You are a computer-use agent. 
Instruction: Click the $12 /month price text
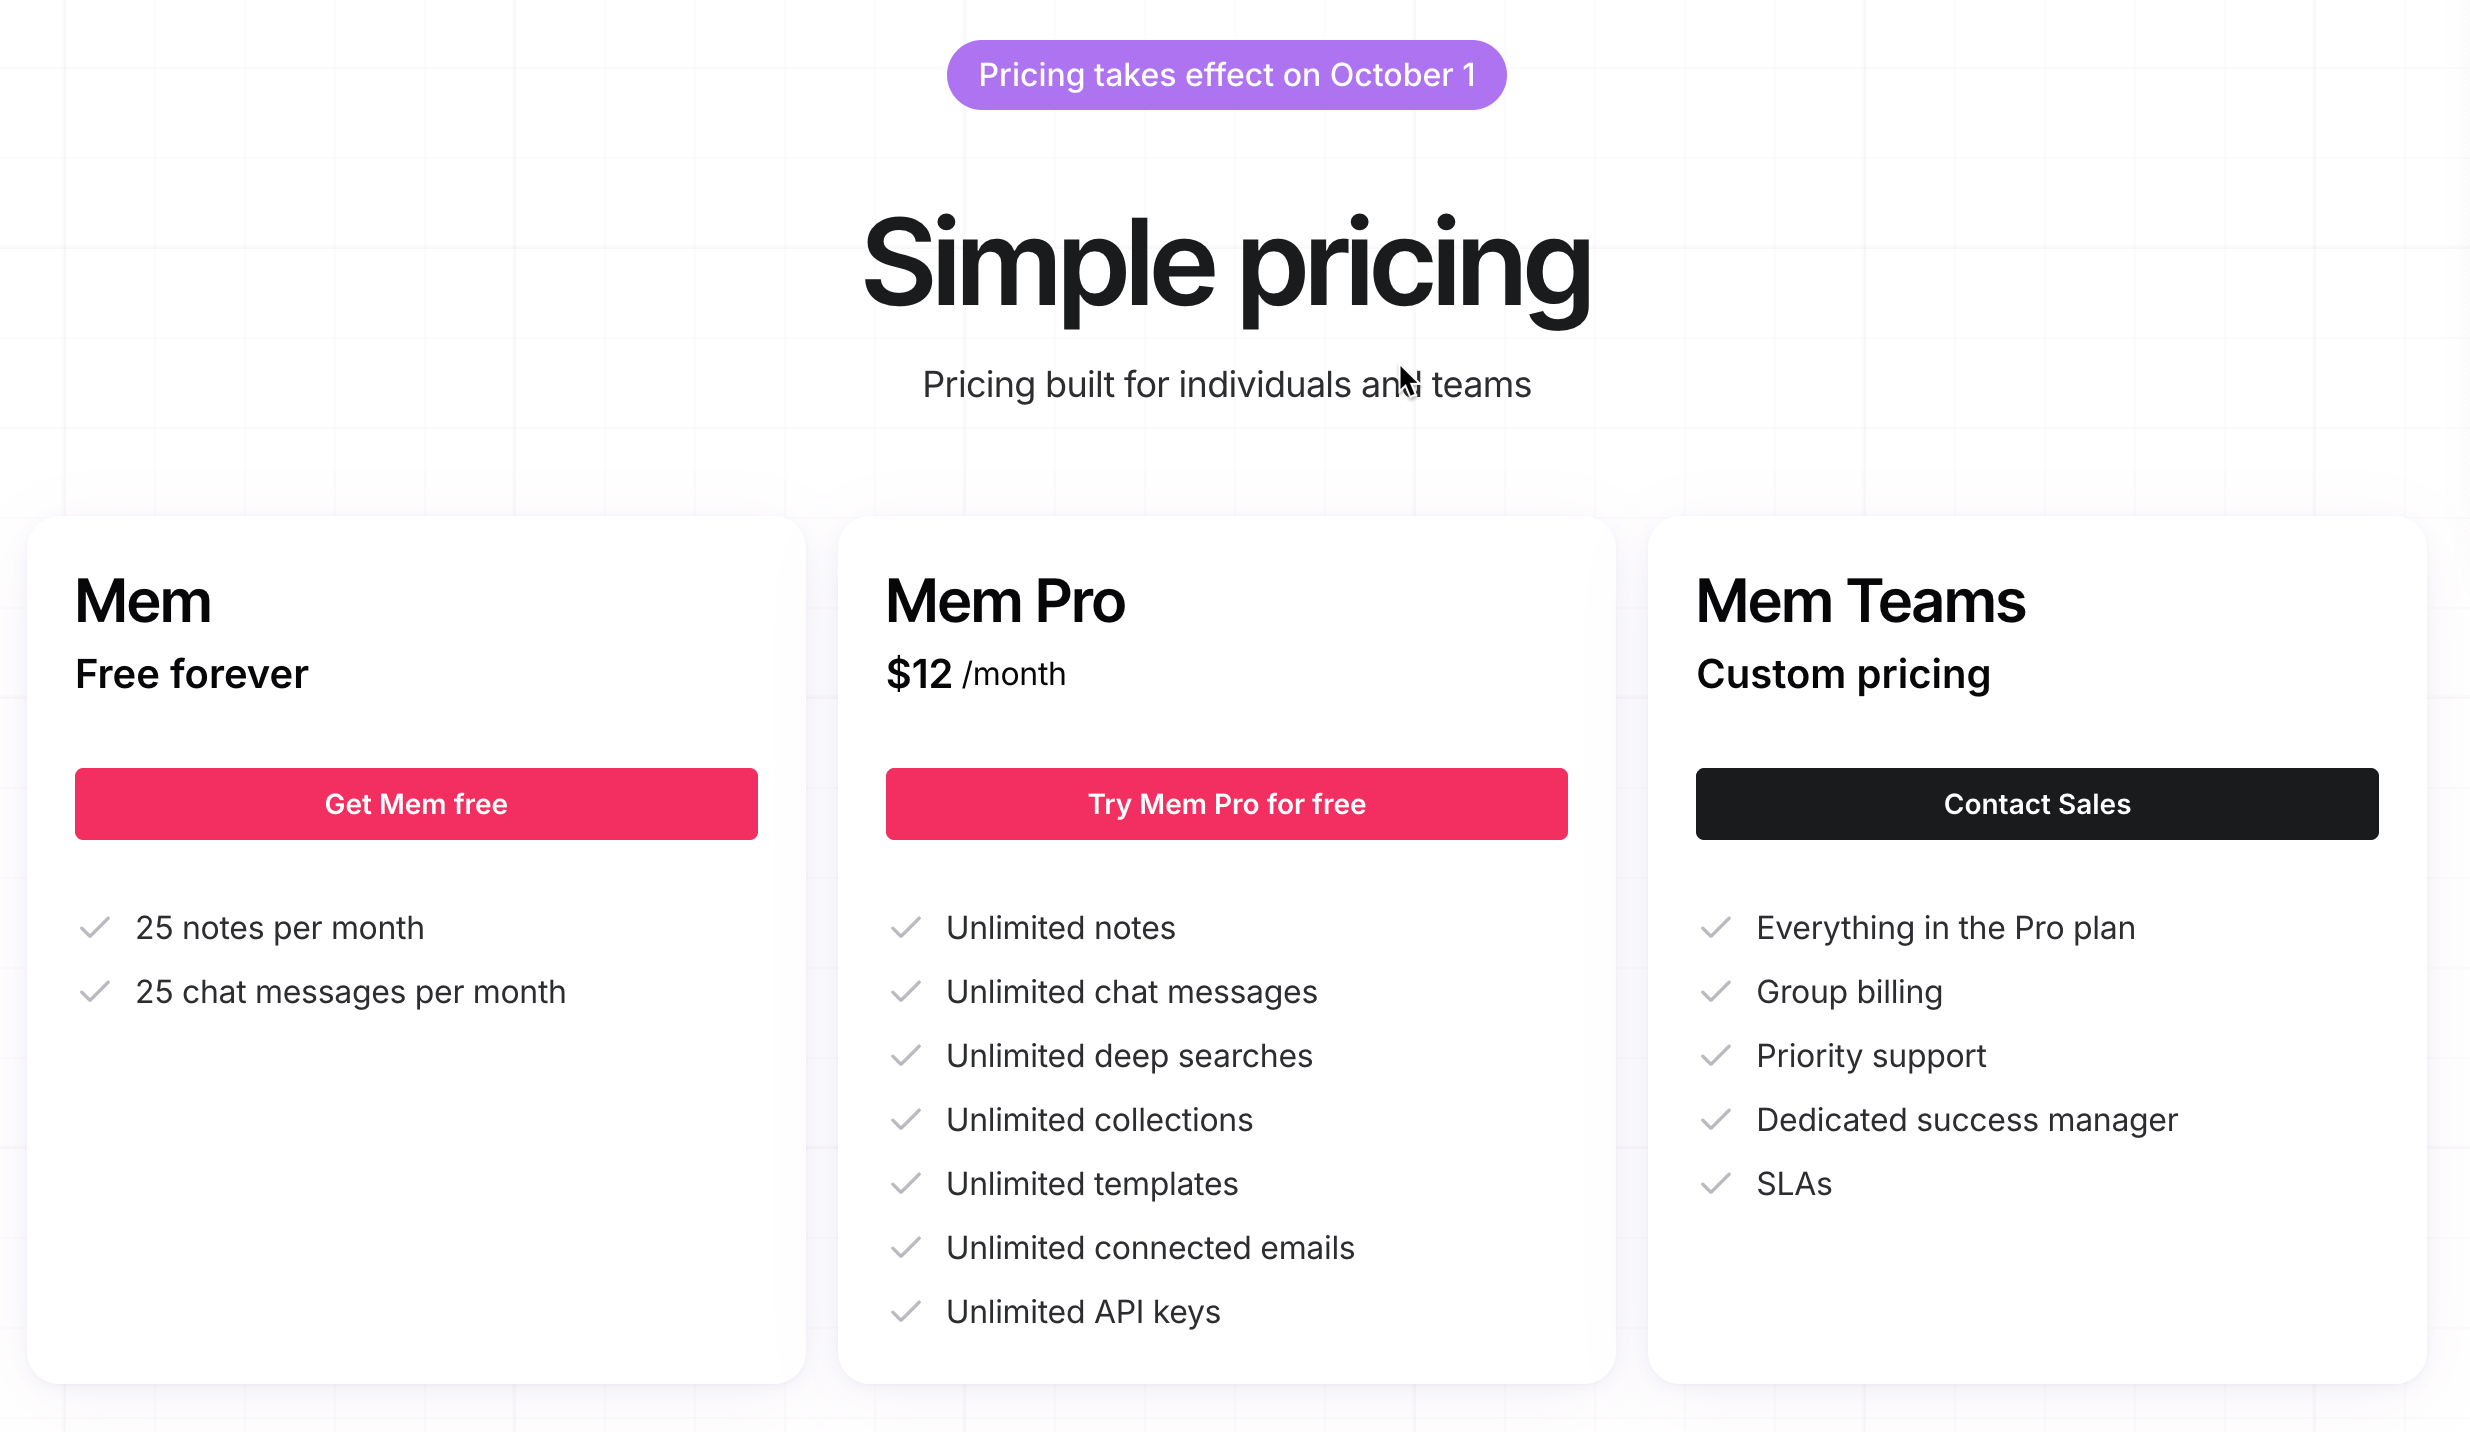tap(976, 674)
